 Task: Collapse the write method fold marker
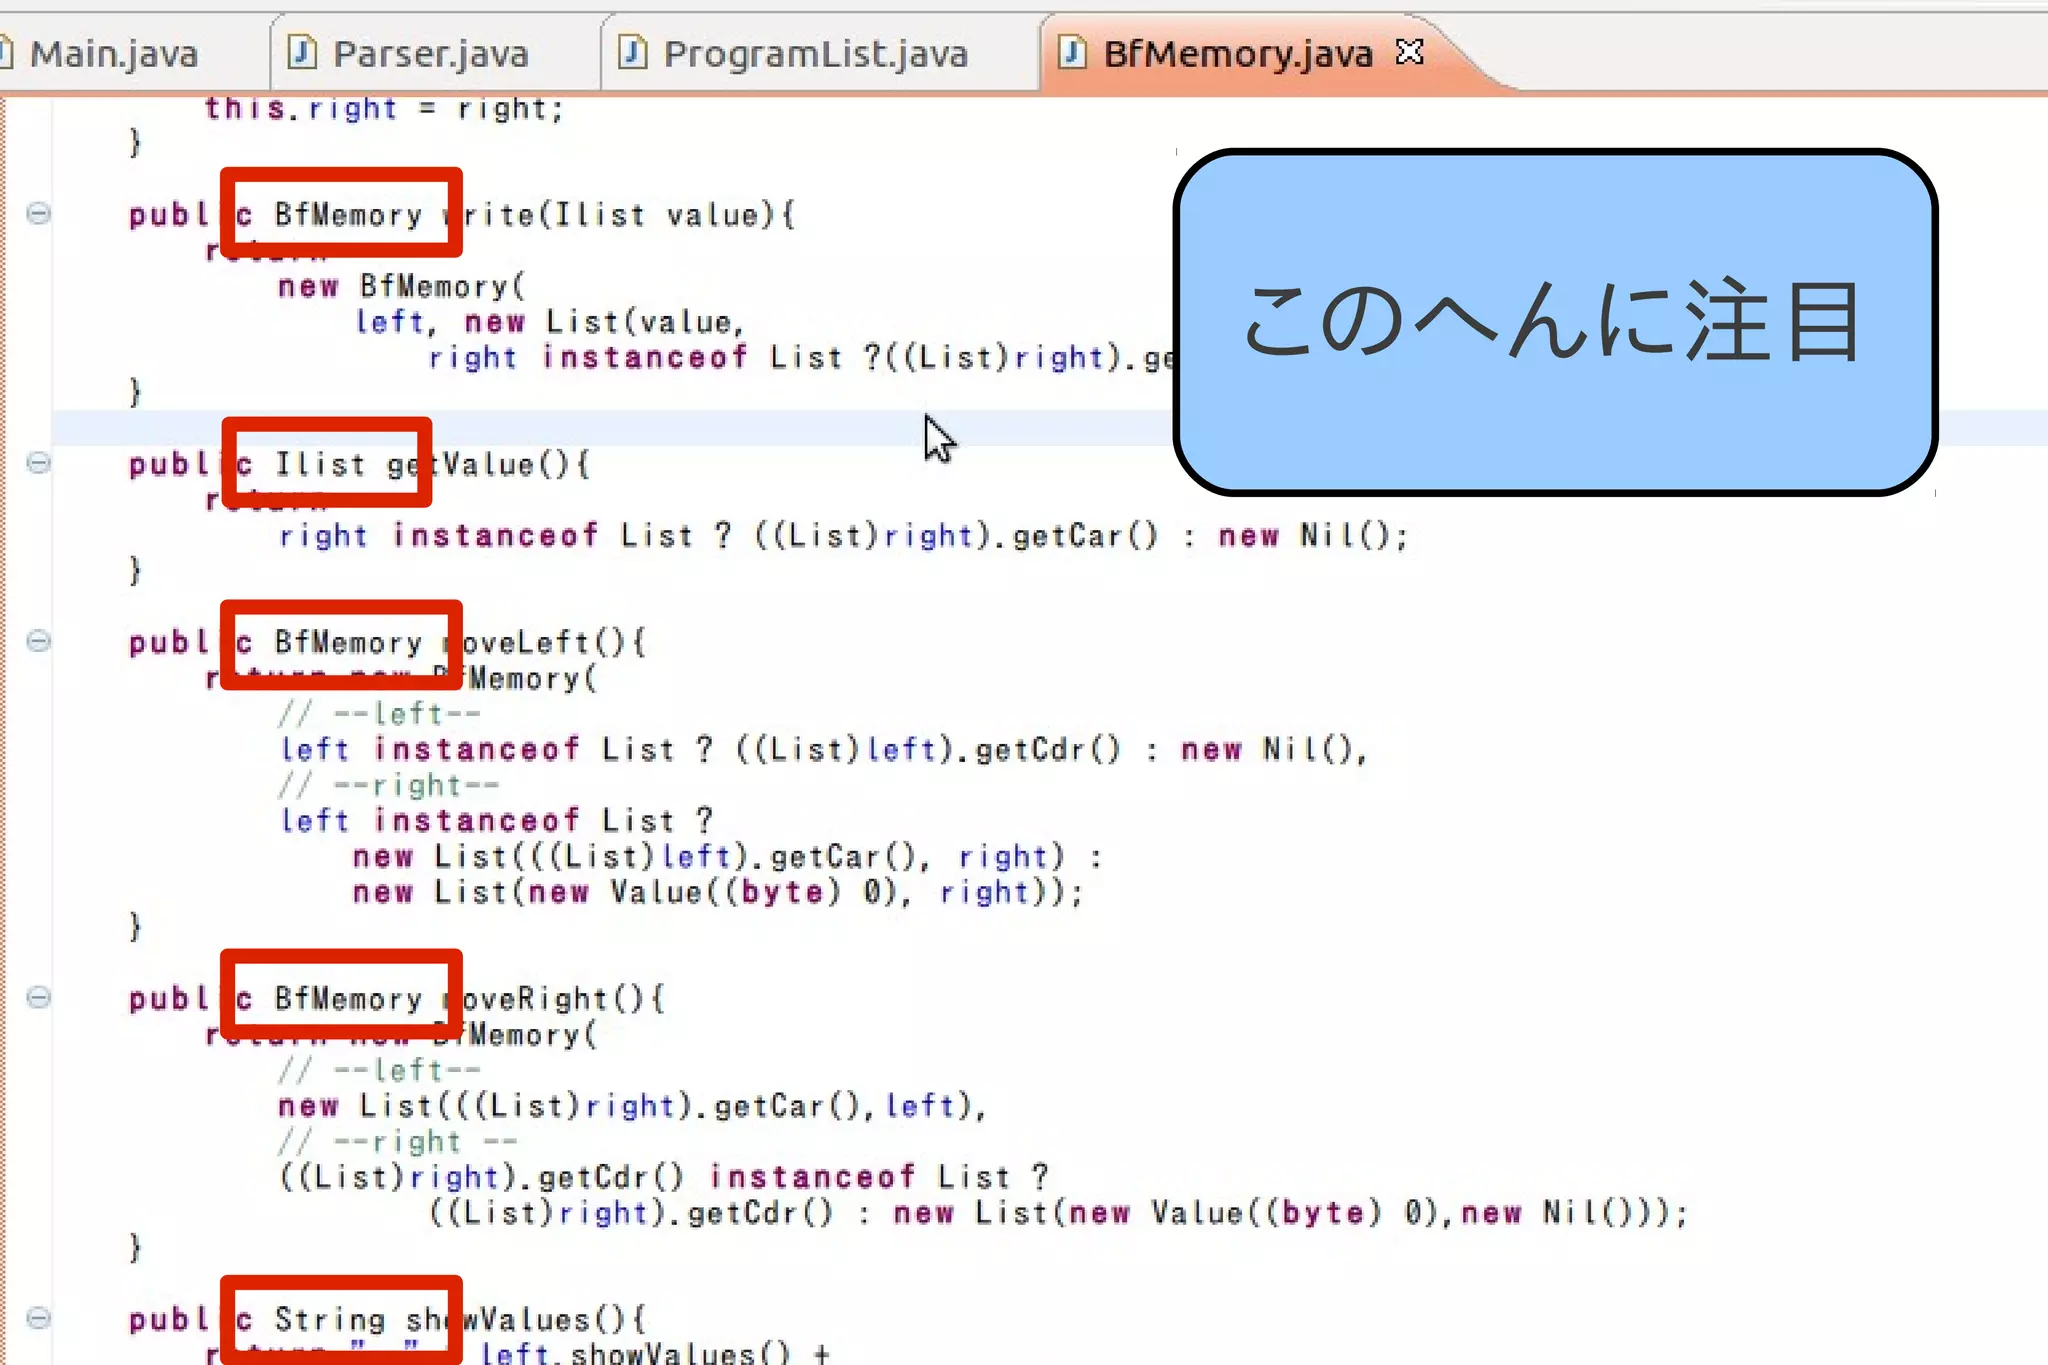point(38,213)
